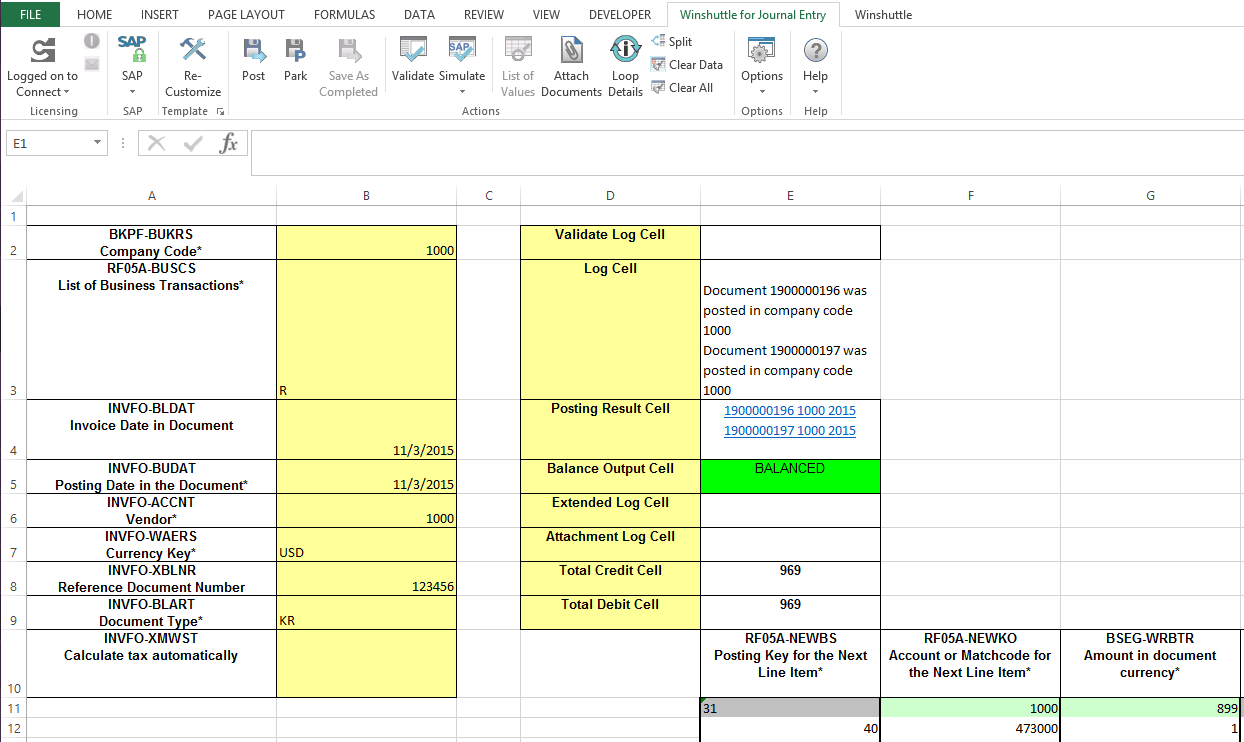Select Document Type cell KR
The height and width of the screenshot is (742, 1244).
point(366,612)
